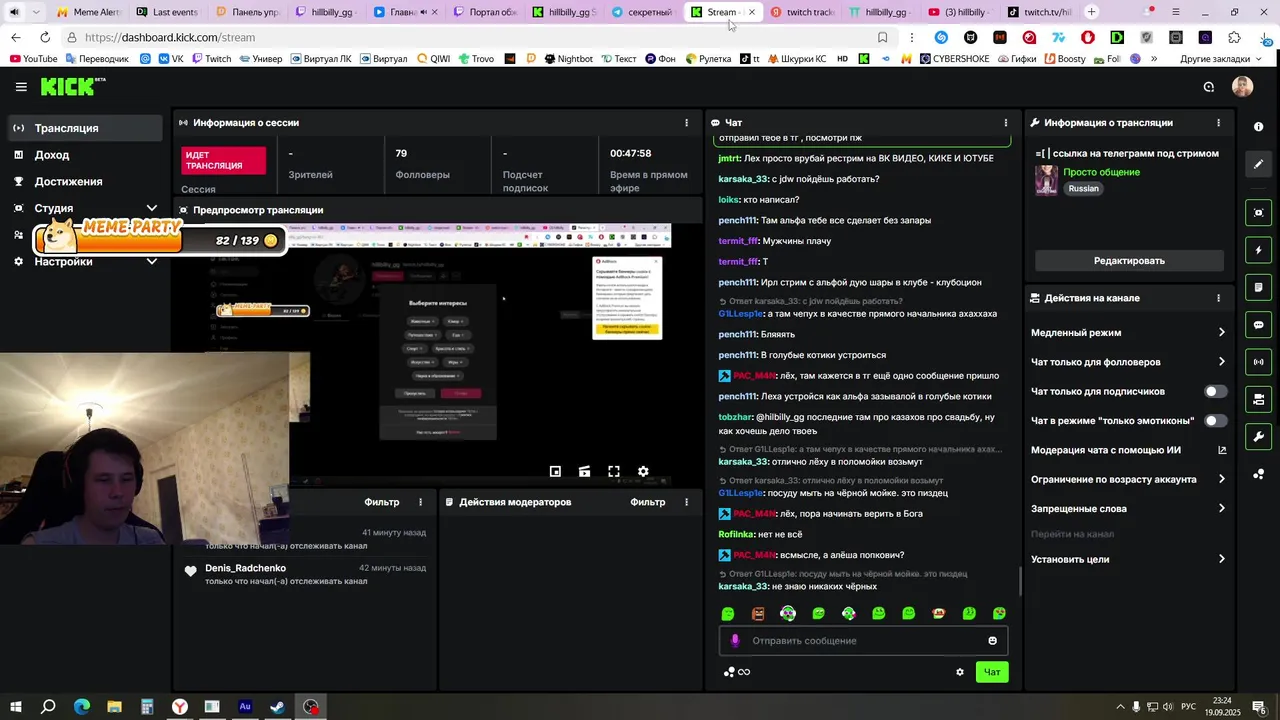Screen dimensions: 1280x720
Task: Enter fullscreen in stream preview
Action: pos(614,472)
